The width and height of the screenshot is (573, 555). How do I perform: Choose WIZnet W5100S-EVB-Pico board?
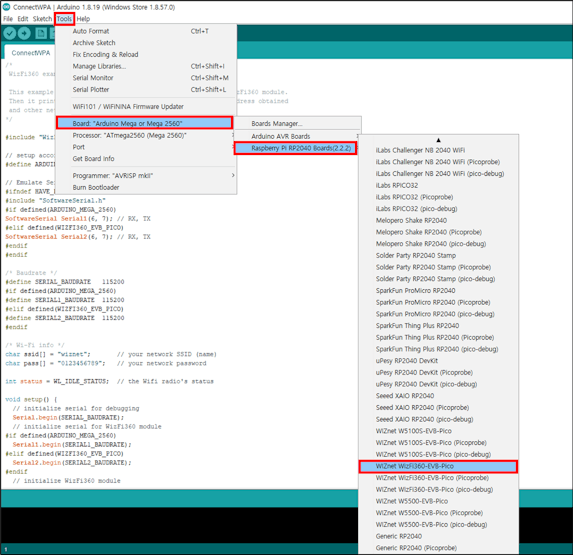439,431
